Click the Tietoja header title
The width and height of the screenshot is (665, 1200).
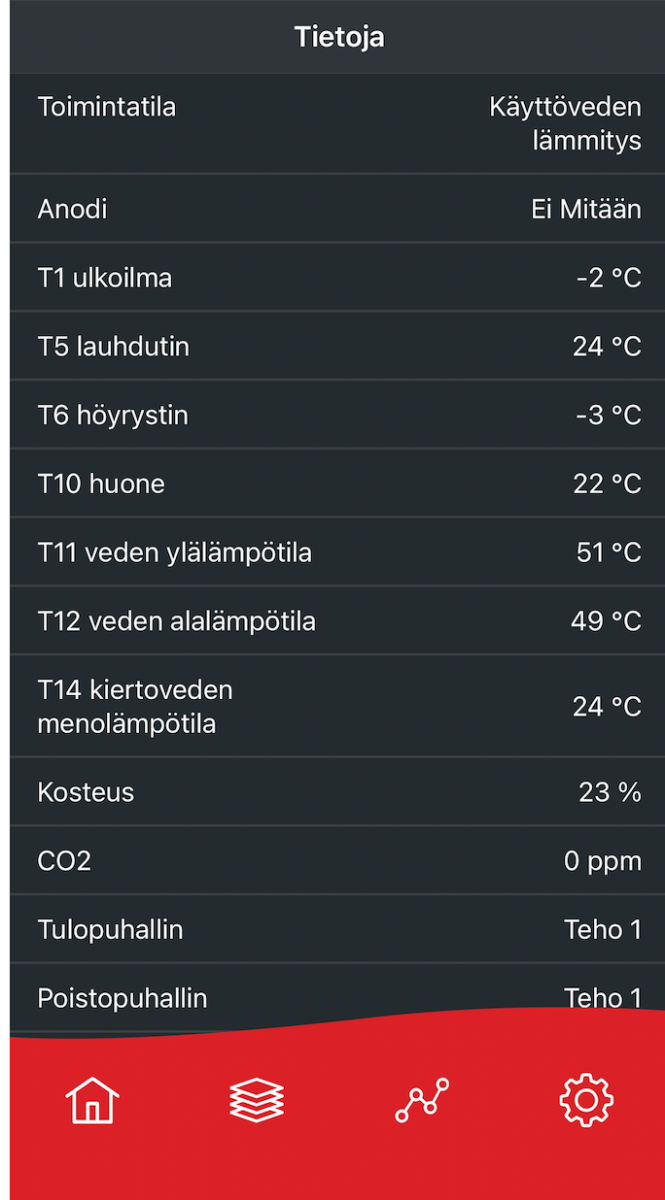pos(339,37)
